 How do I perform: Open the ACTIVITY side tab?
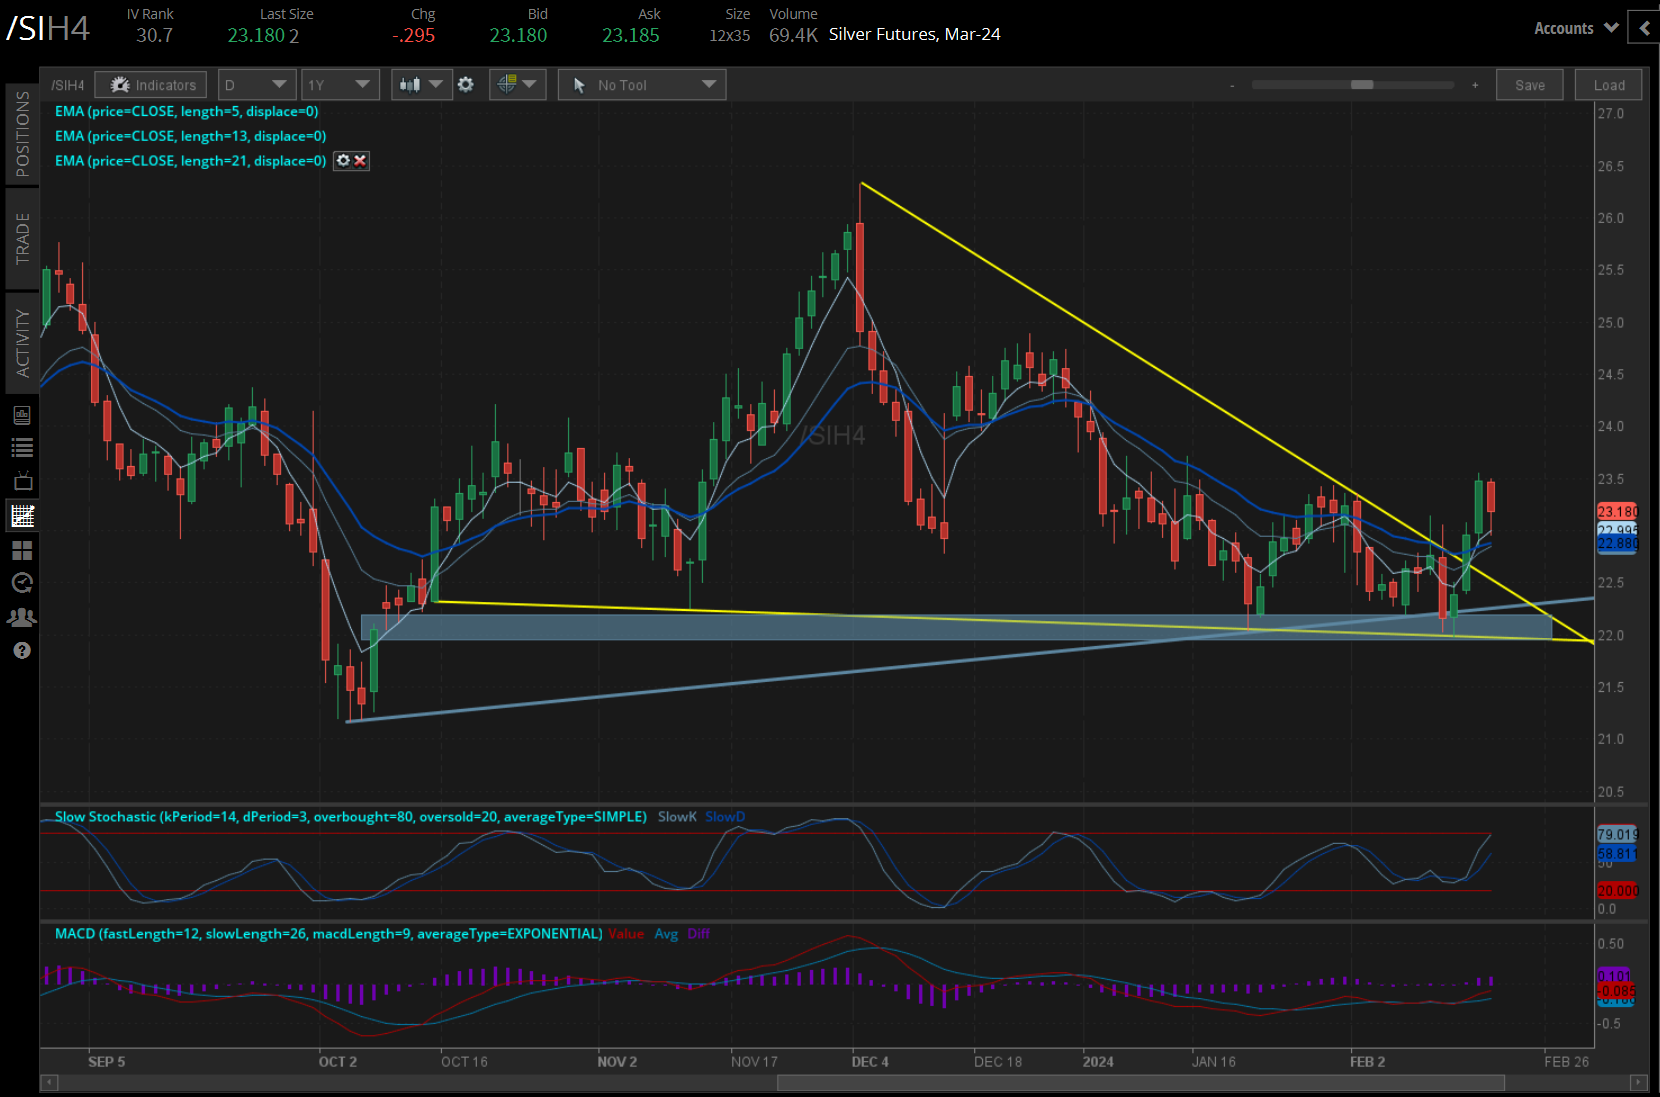(x=22, y=343)
